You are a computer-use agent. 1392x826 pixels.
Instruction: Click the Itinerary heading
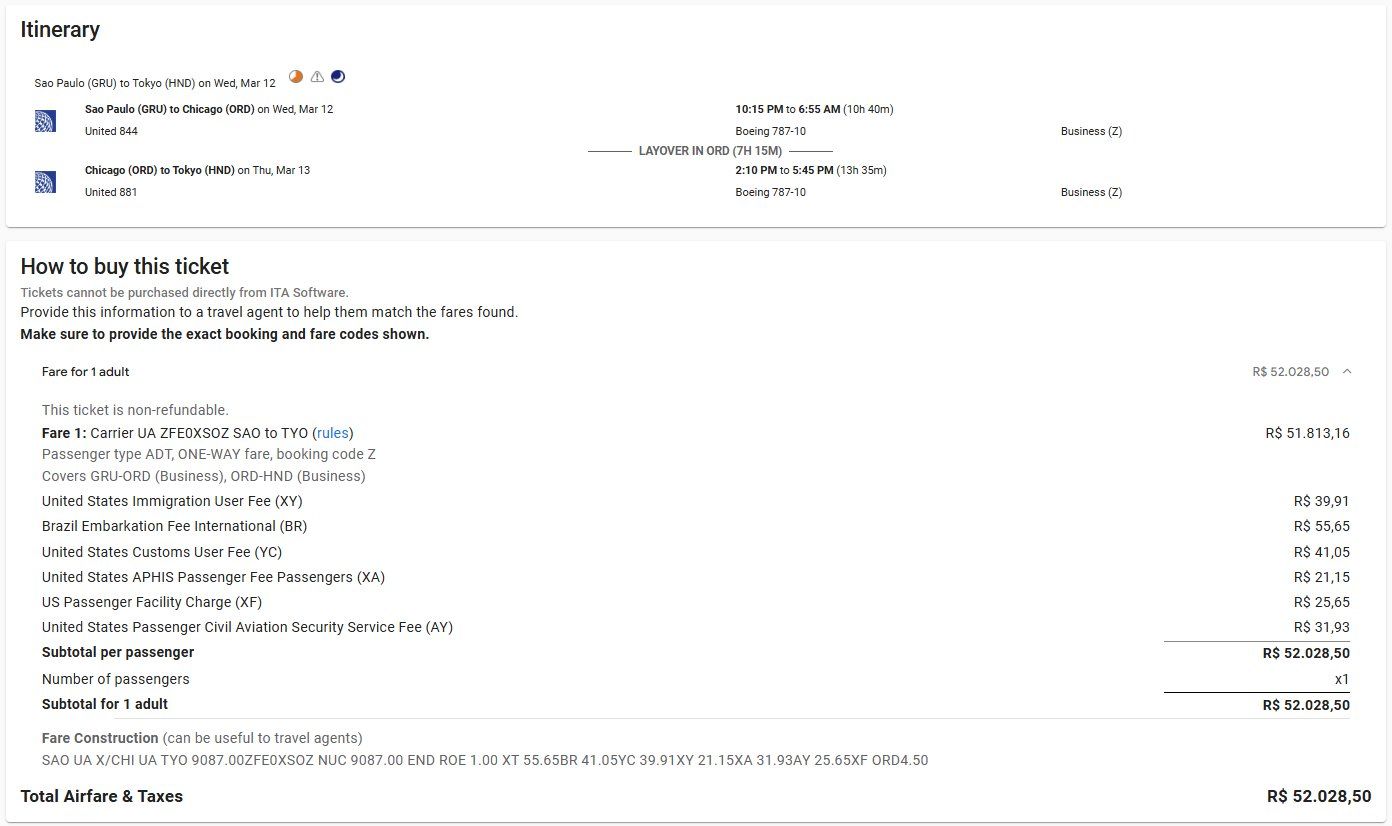pos(60,30)
